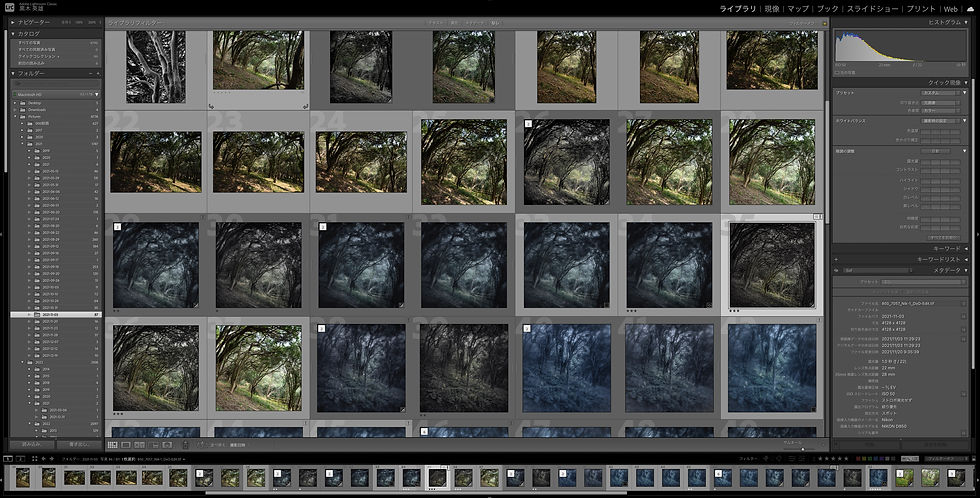Toggle the flagged filter in the filmstrip bar

[766, 458]
